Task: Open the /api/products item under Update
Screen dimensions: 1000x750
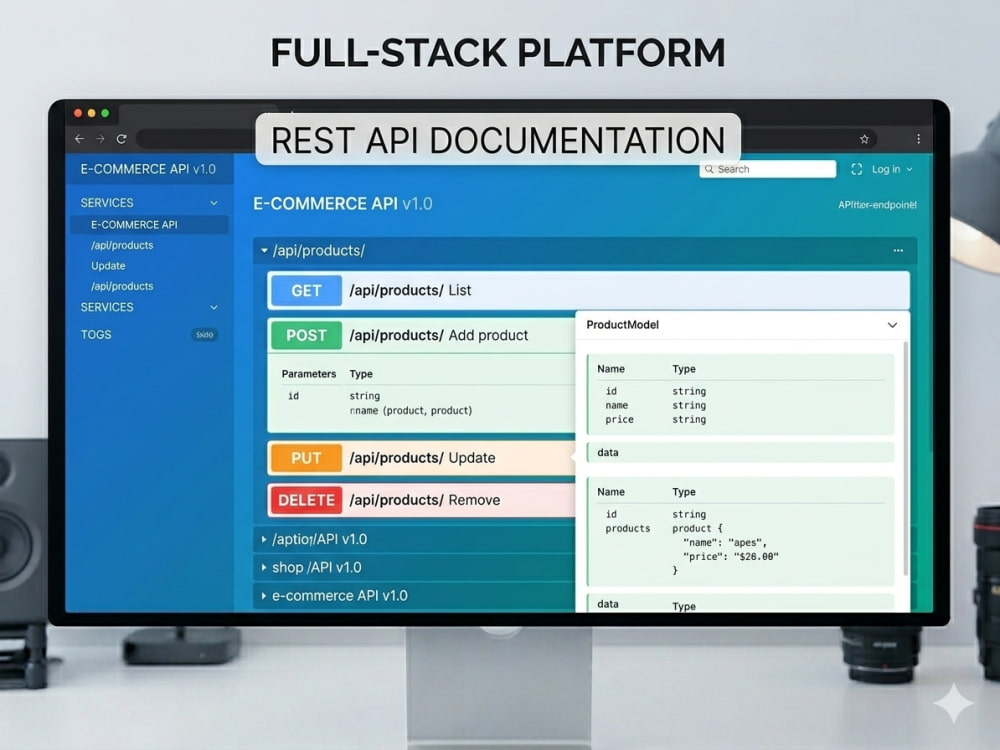Action: (x=122, y=286)
